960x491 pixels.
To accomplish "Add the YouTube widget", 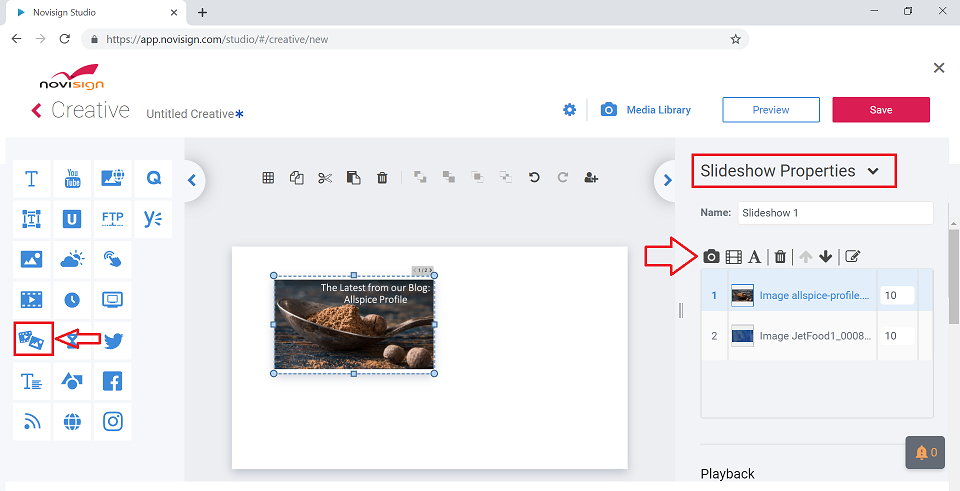I will 72,179.
